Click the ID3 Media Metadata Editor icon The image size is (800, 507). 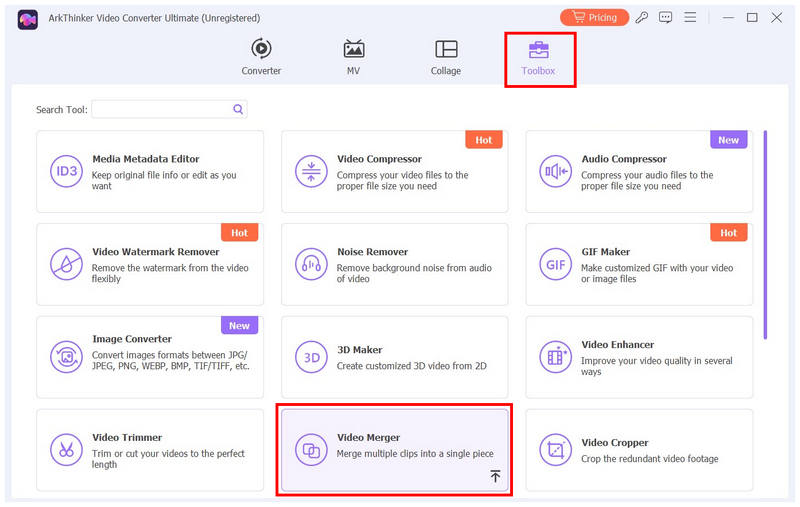click(66, 171)
